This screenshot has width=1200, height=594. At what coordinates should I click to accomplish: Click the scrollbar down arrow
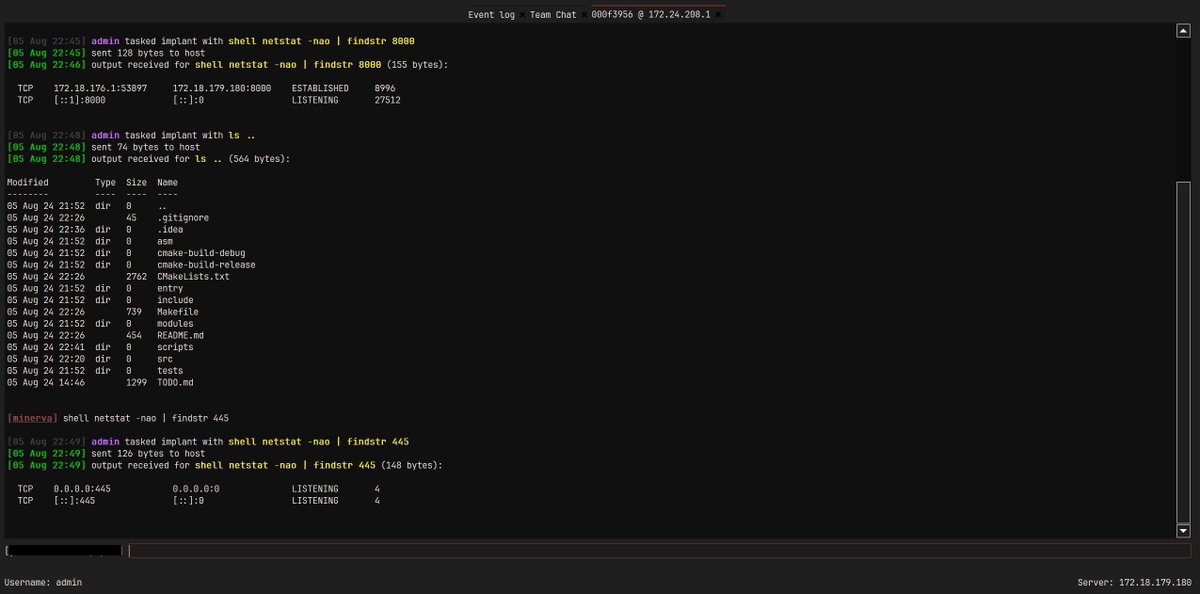pyautogui.click(x=1184, y=531)
